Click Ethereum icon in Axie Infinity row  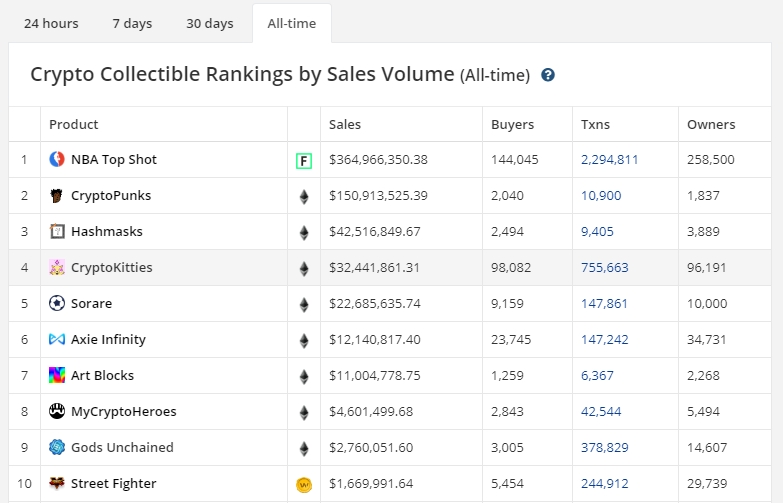coord(304,340)
